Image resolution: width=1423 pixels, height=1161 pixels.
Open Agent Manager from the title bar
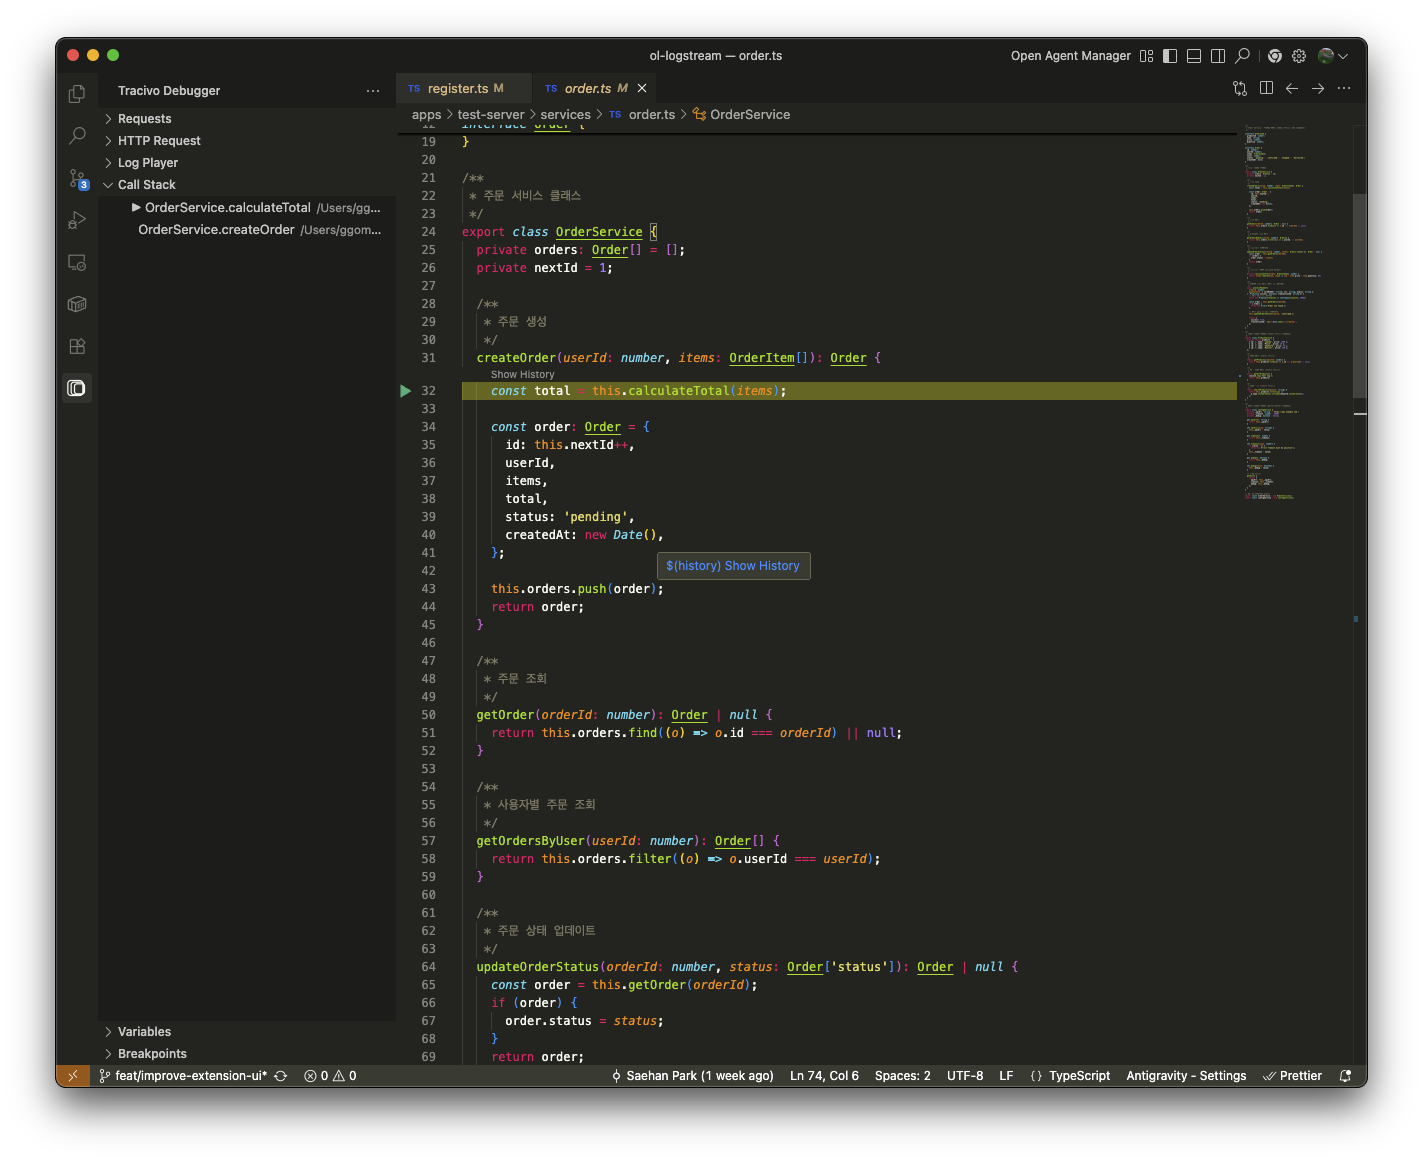[x=1070, y=55]
